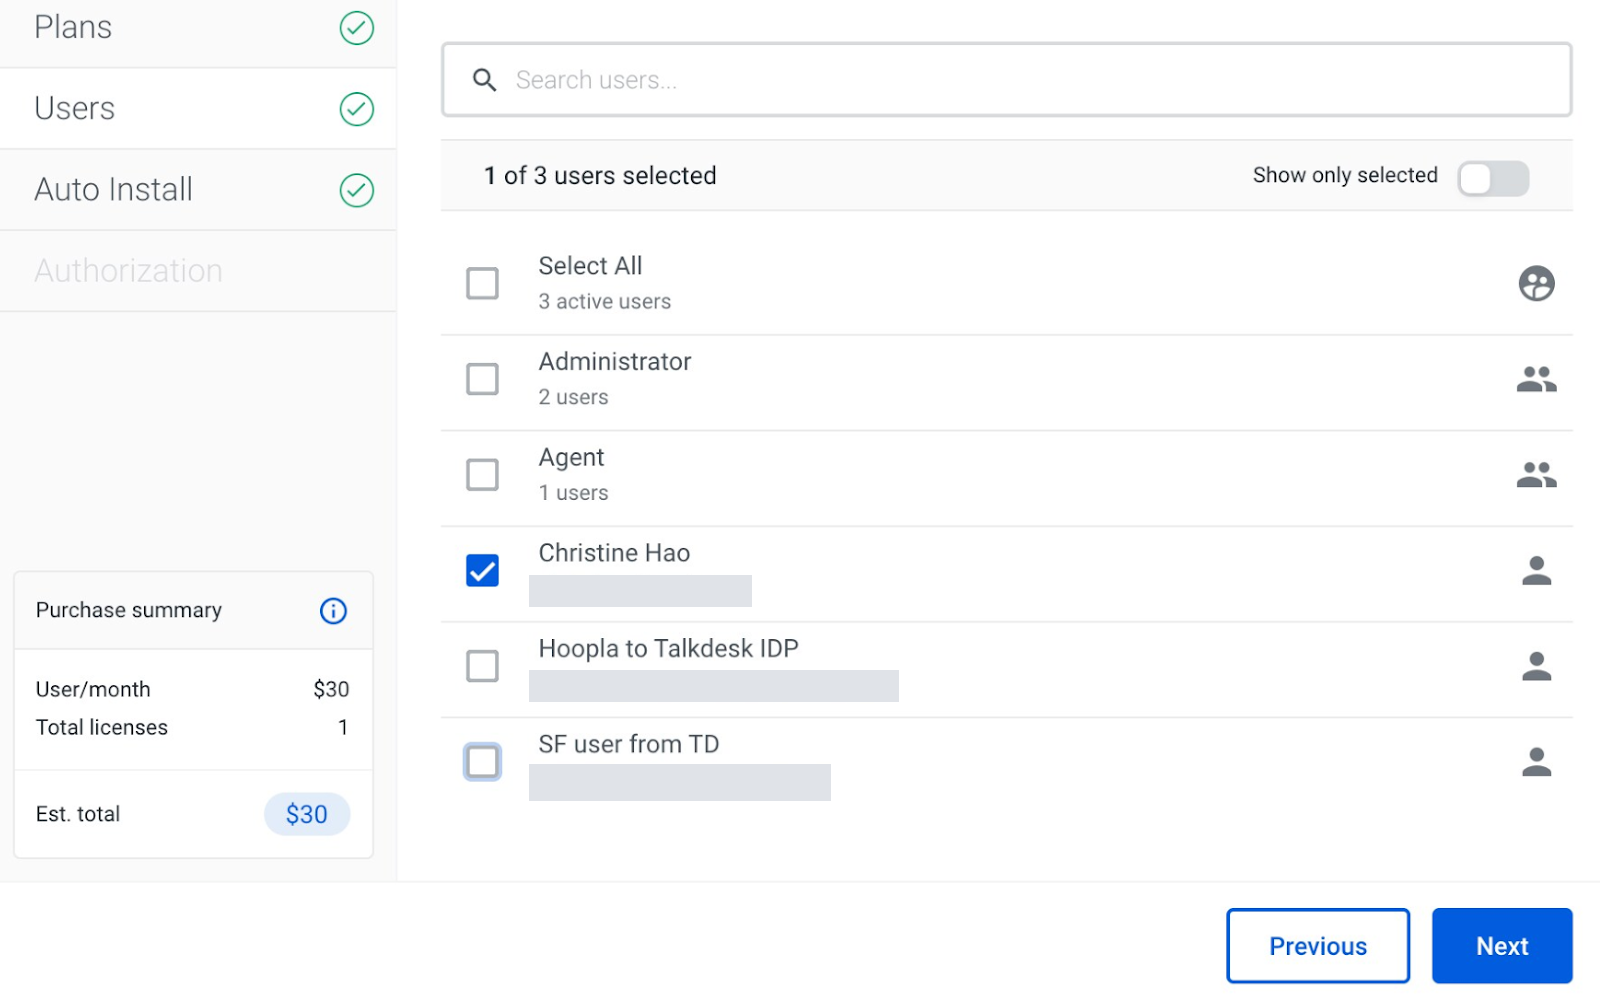Click the search magnifier icon

click(484, 80)
